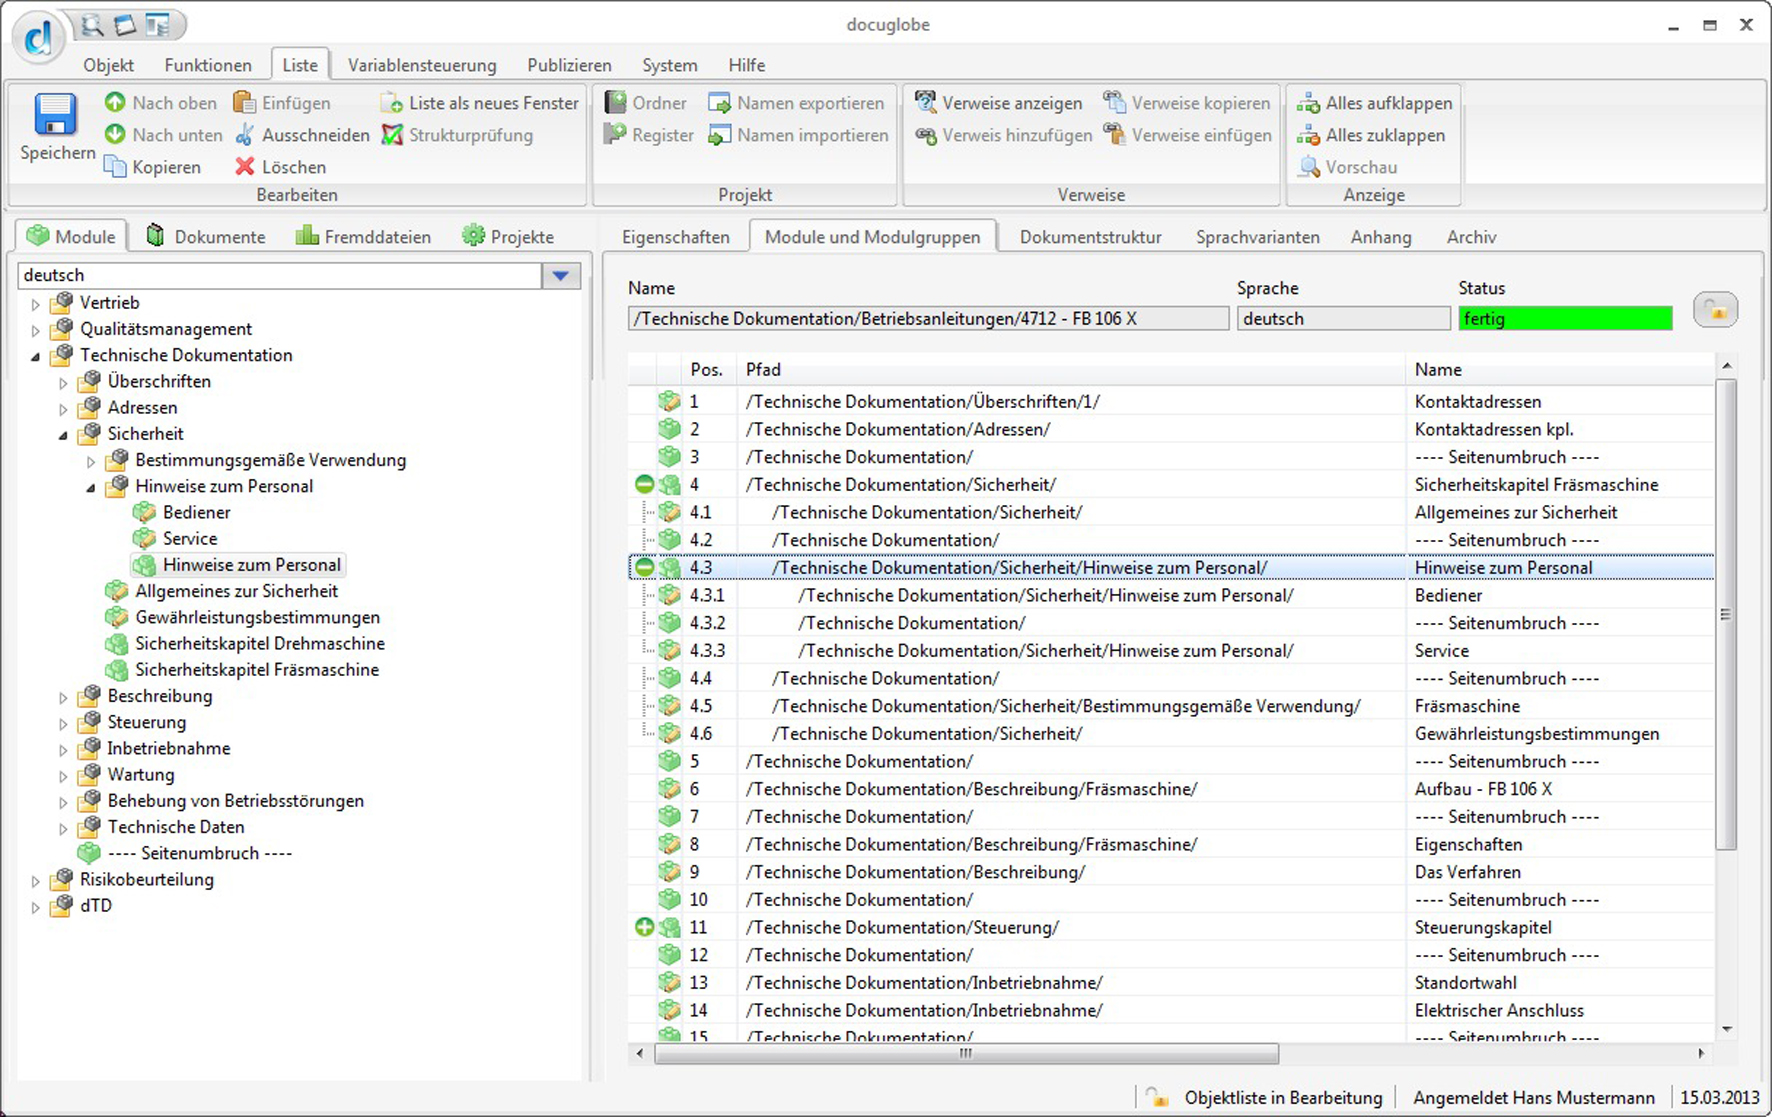Open the deutsch language dropdown

click(561, 276)
